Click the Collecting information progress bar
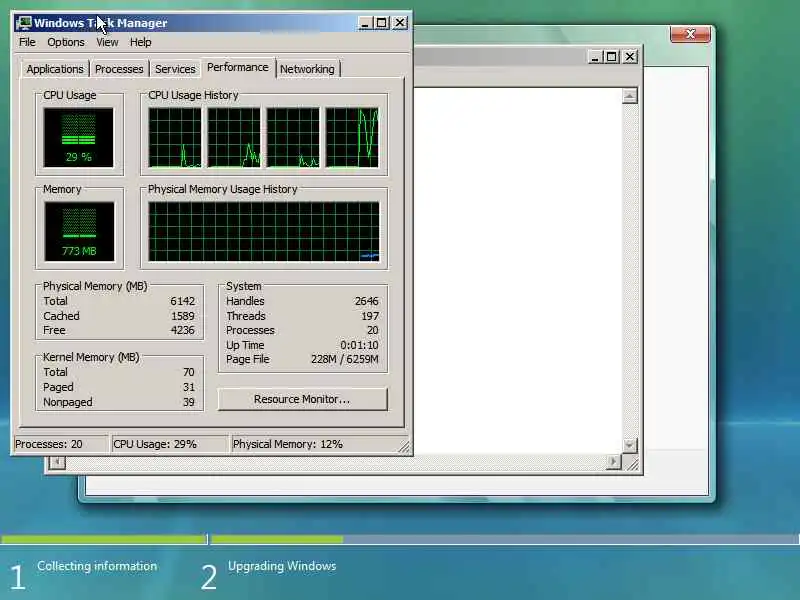This screenshot has height=600, width=800. tap(104, 539)
